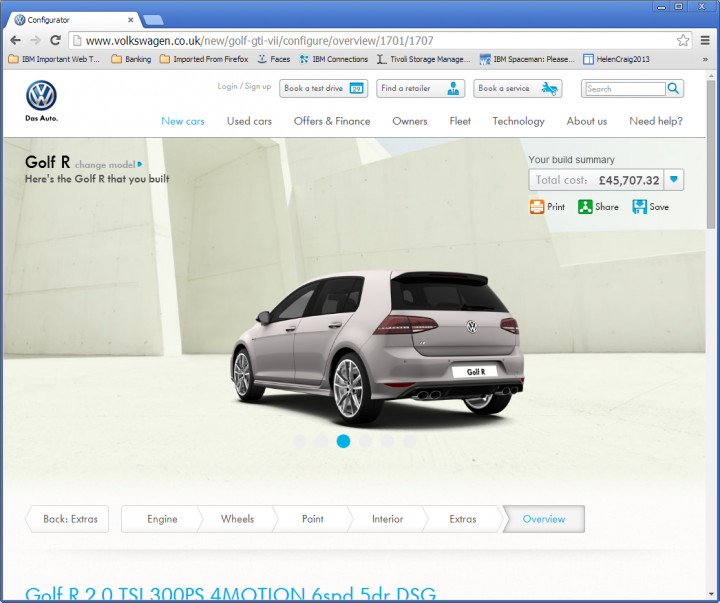Click person icon in Find a retailer

point(453,88)
